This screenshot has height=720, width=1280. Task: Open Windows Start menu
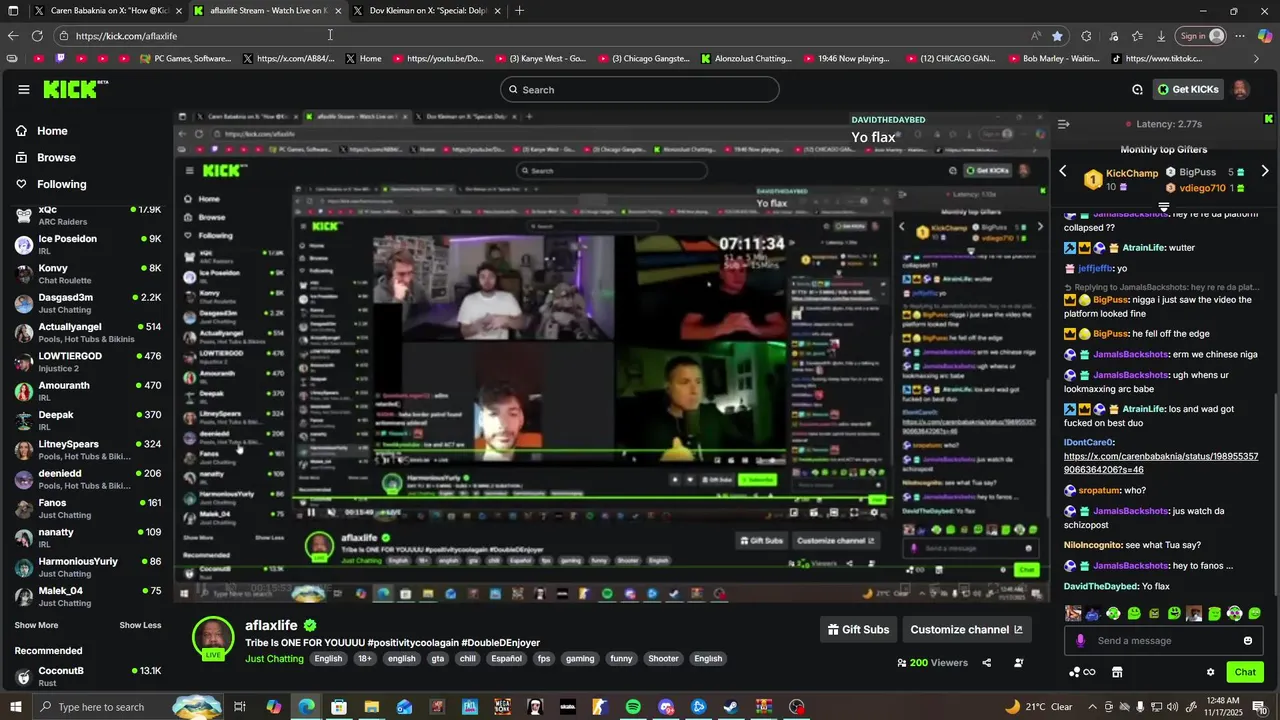pos(16,707)
